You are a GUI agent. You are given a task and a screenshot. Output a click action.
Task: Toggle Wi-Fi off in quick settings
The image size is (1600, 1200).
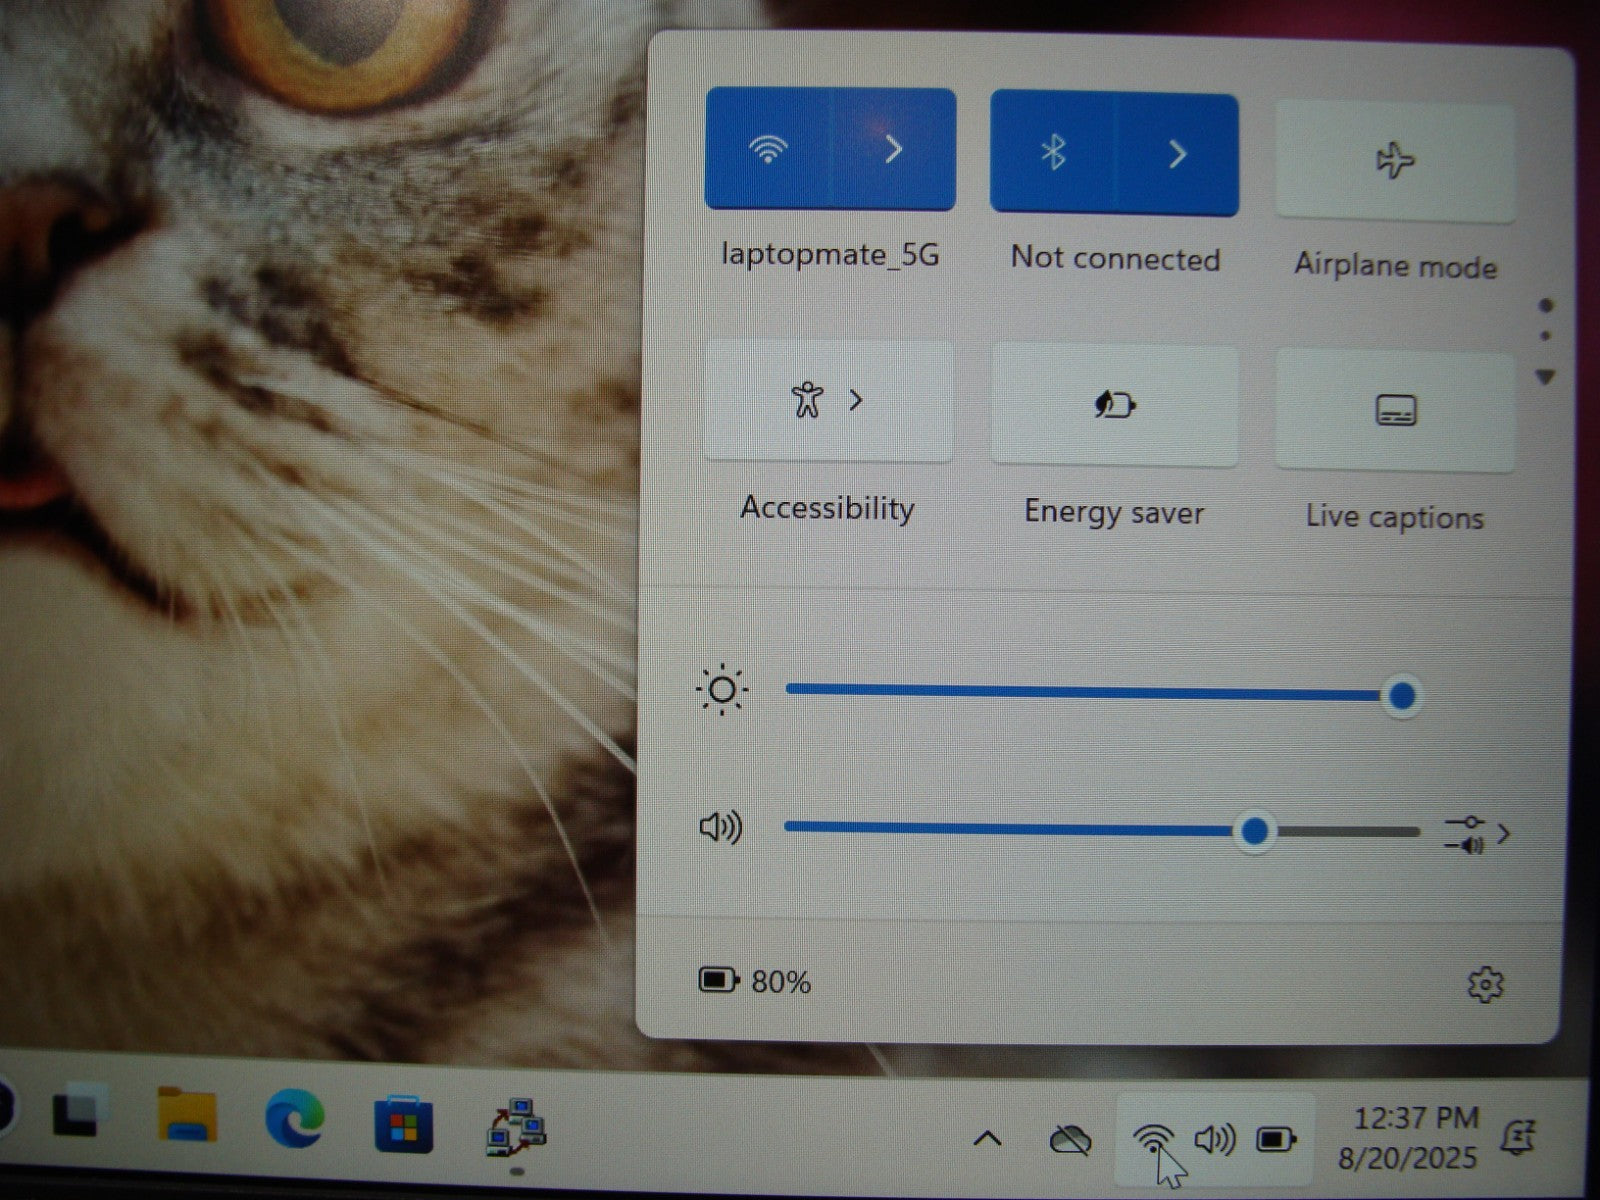[767, 150]
